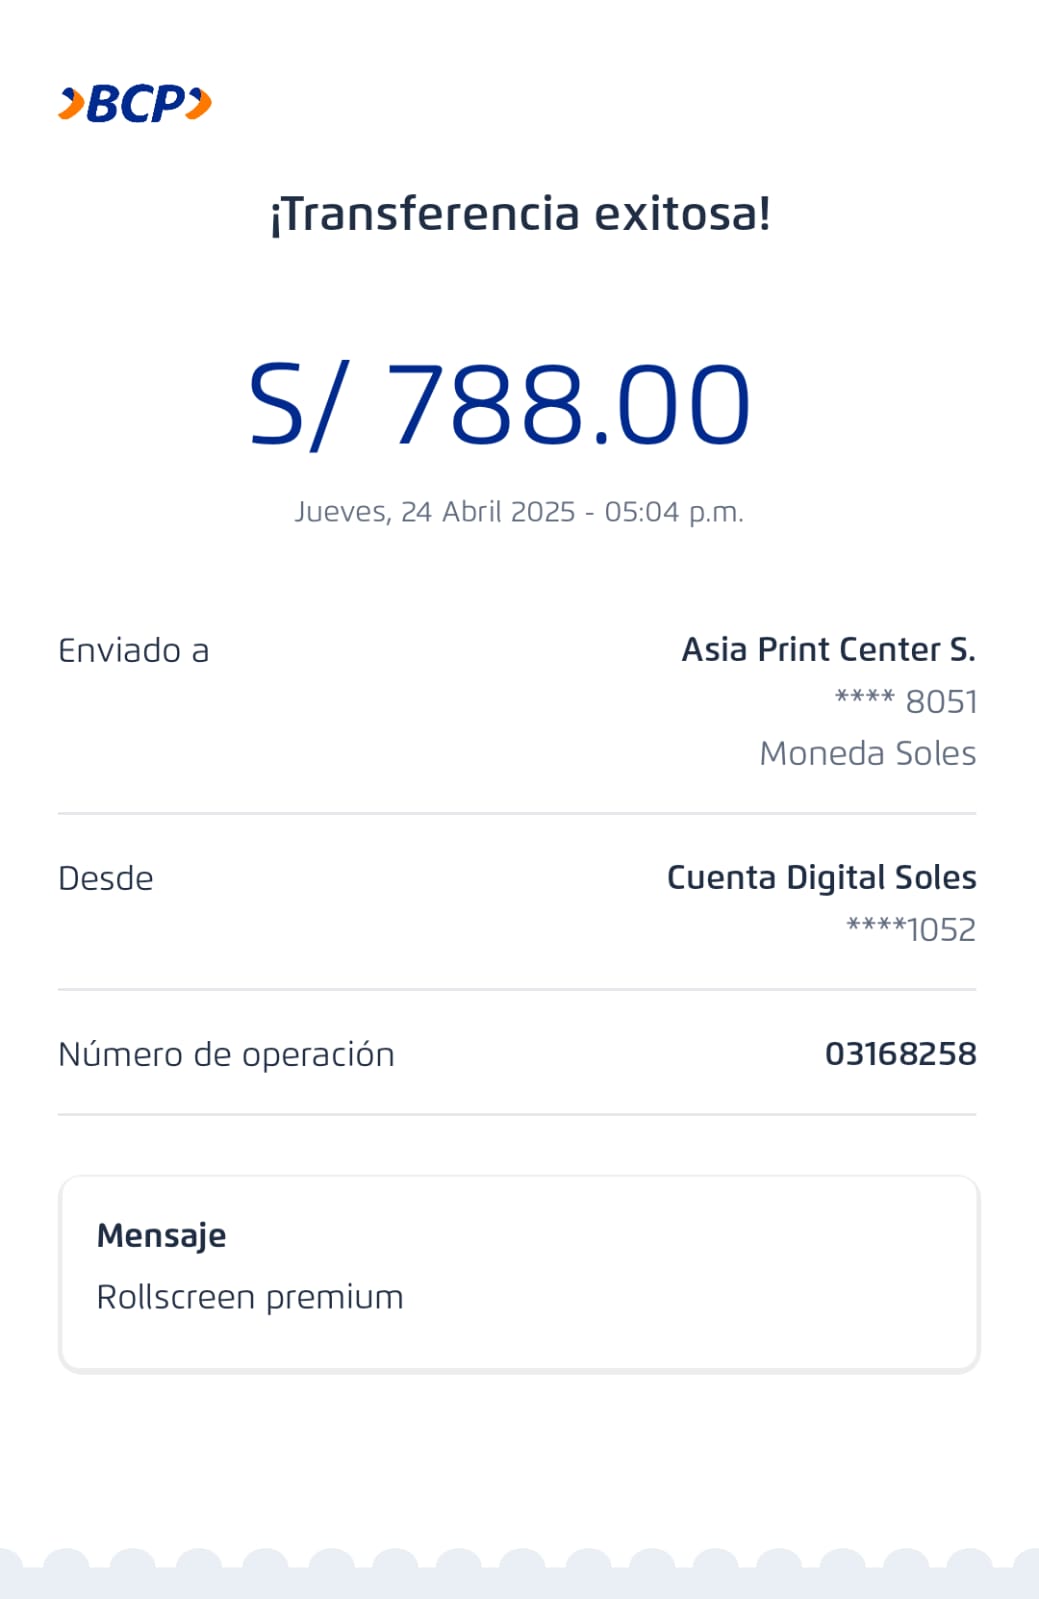
Task: Select the Rollscreen premium message text
Action: point(250,1298)
